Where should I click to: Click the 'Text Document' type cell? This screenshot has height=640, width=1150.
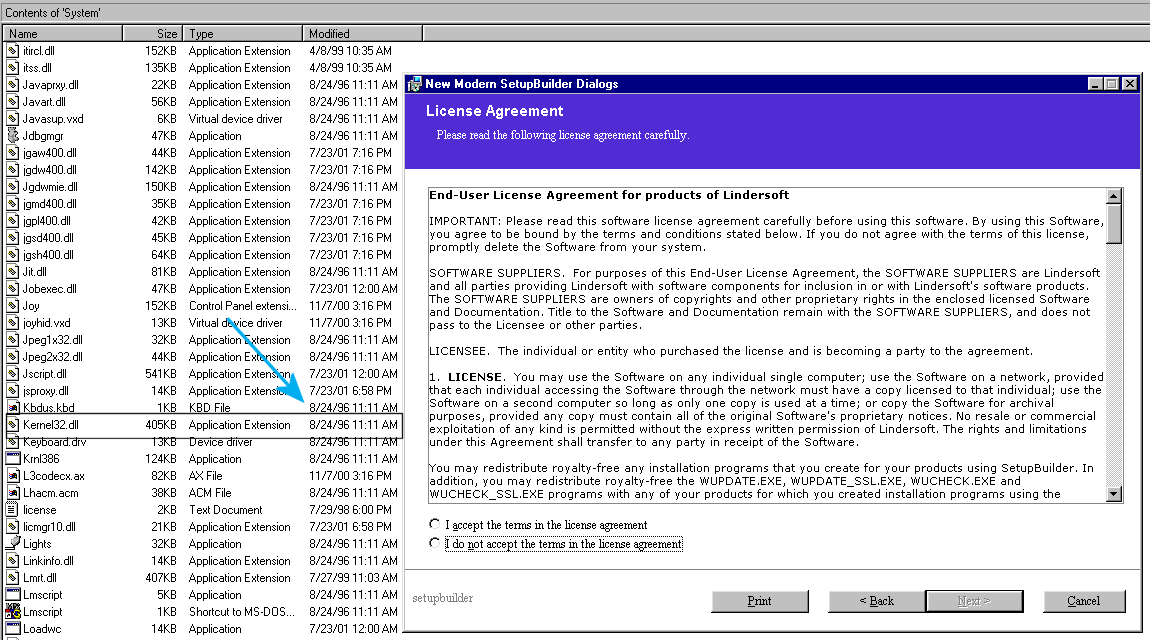click(225, 510)
